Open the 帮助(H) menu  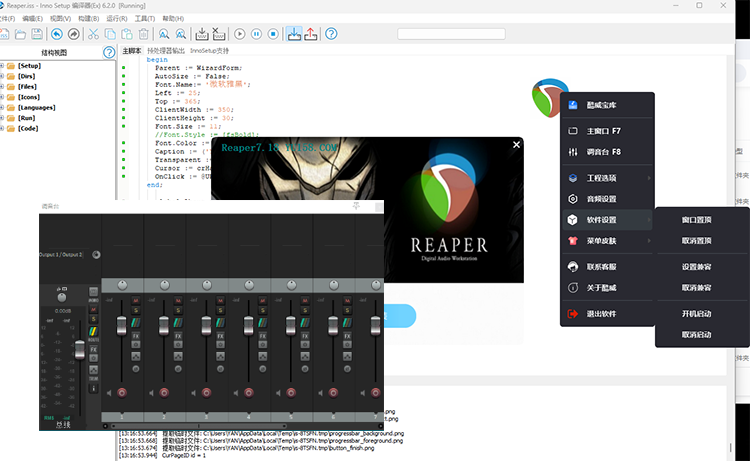point(173,19)
